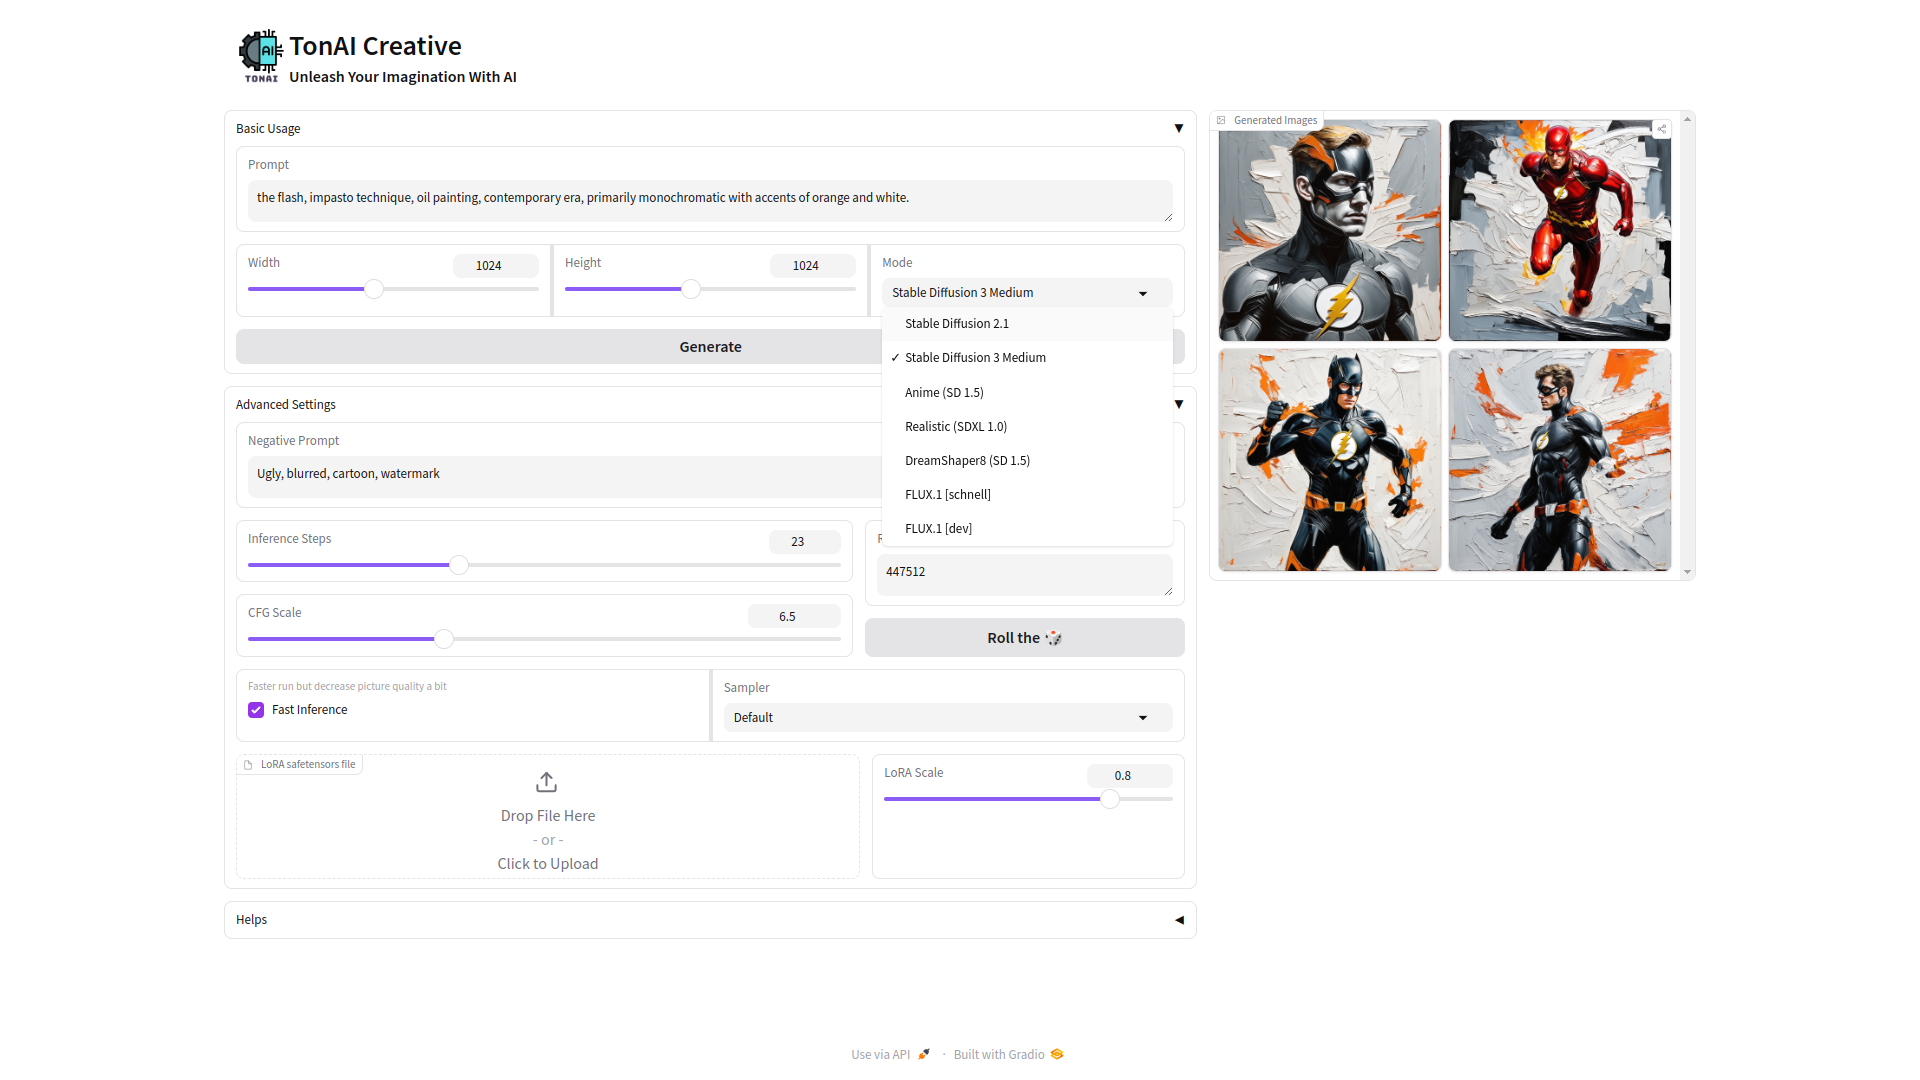Click the Width slider handle
Image resolution: width=1920 pixels, height=1080 pixels.
(374, 289)
